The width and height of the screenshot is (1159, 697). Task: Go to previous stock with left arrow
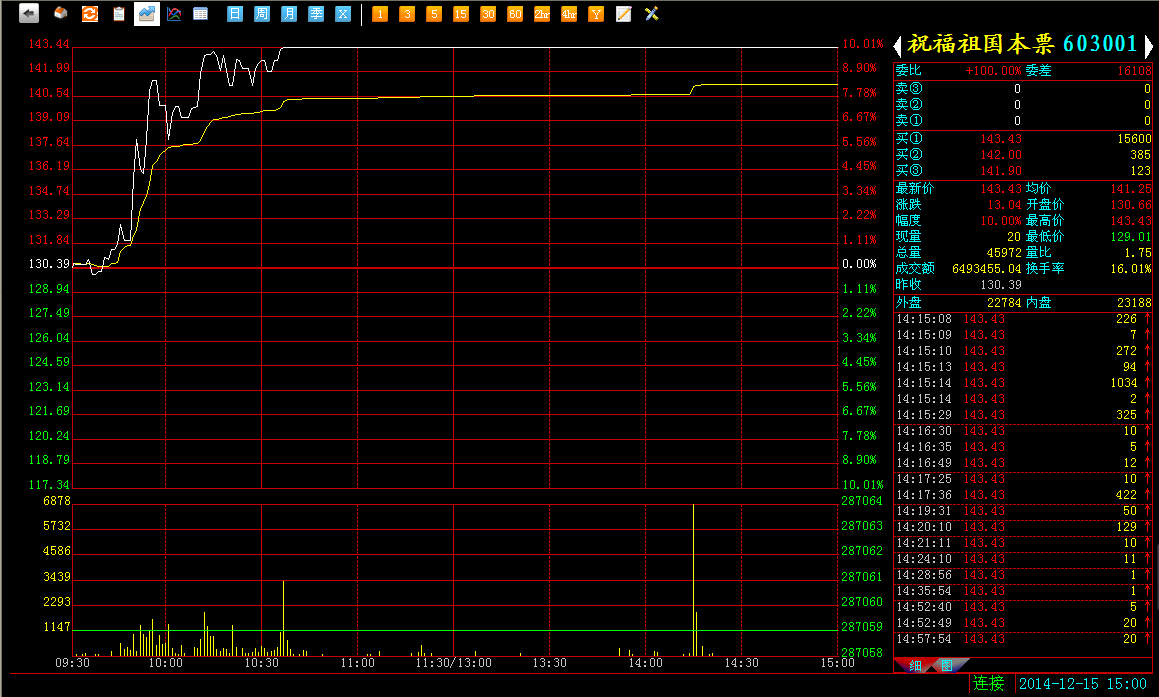(x=897, y=47)
